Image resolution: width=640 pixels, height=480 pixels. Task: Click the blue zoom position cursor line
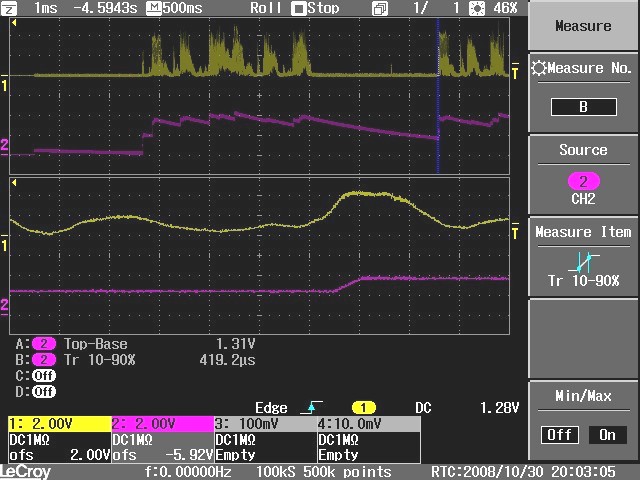tap(438, 96)
